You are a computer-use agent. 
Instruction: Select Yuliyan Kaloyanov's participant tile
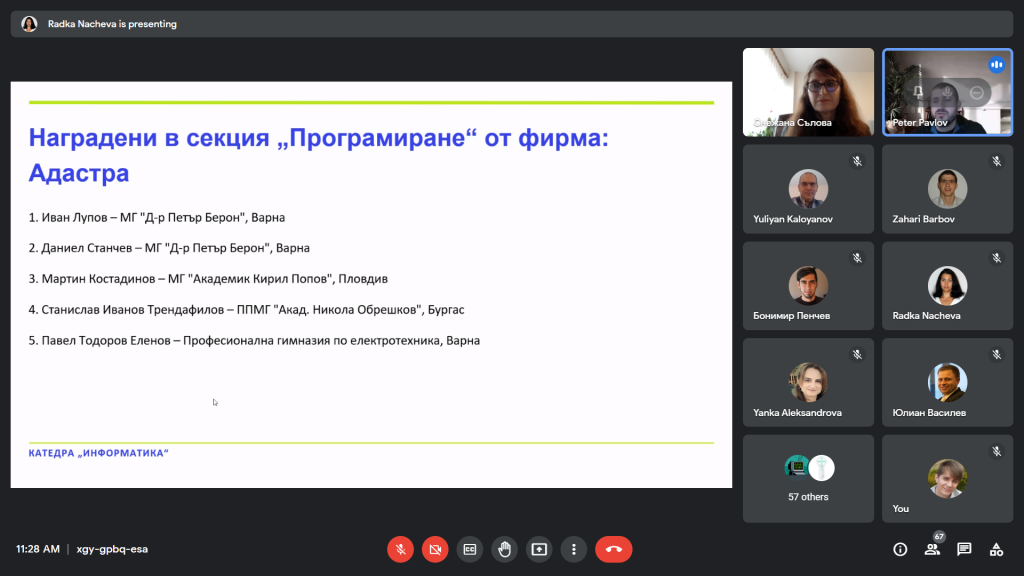[x=808, y=189]
